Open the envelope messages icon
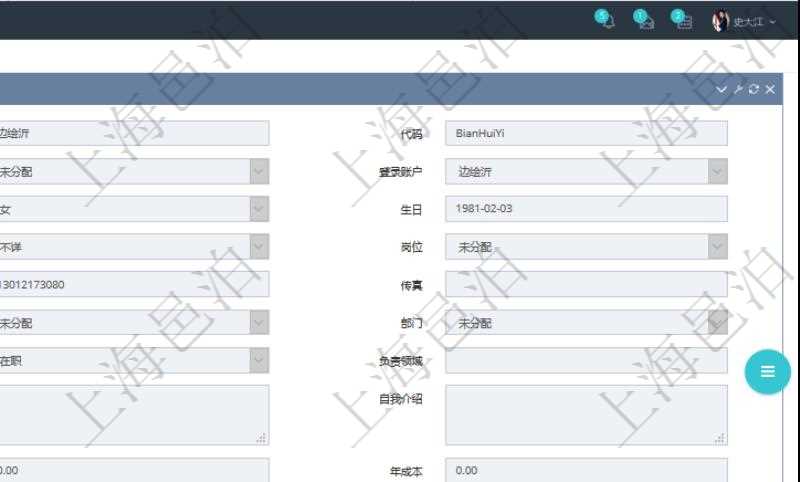This screenshot has width=800, height=482. [x=644, y=19]
